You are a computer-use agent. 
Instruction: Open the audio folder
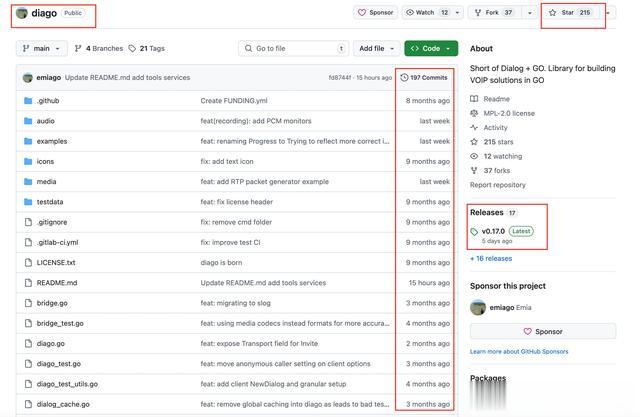coord(46,121)
